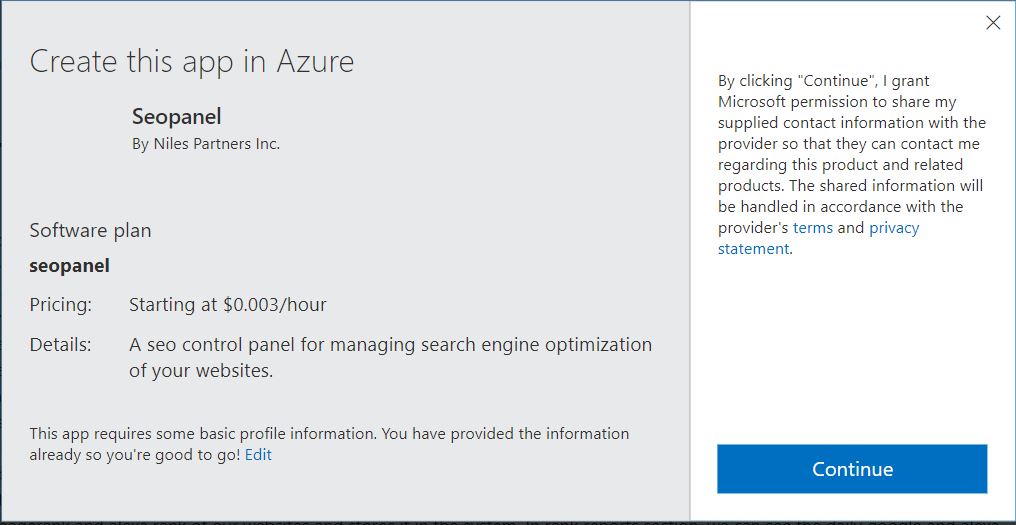Click the Software plan heading

click(90, 230)
